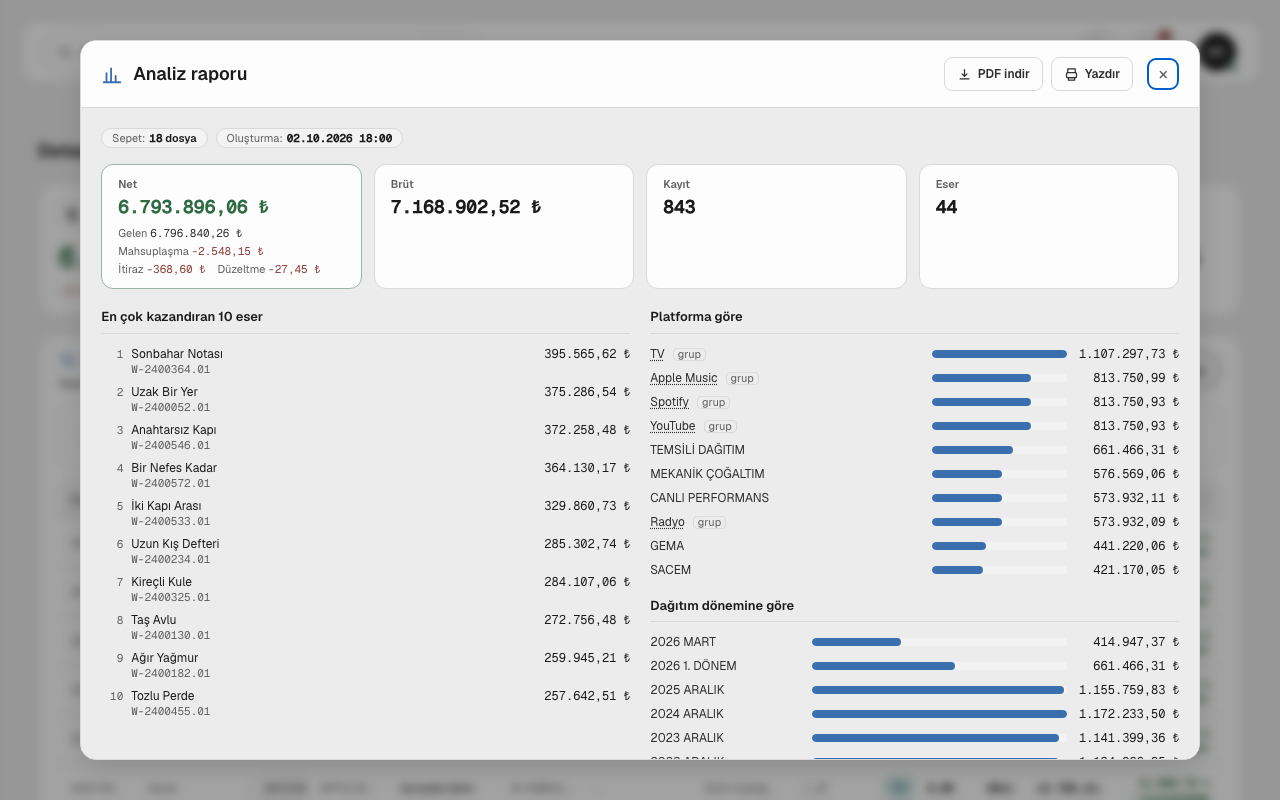1280x800 pixels.
Task: Select the Taş Avlu work
Action: [x=366, y=627]
